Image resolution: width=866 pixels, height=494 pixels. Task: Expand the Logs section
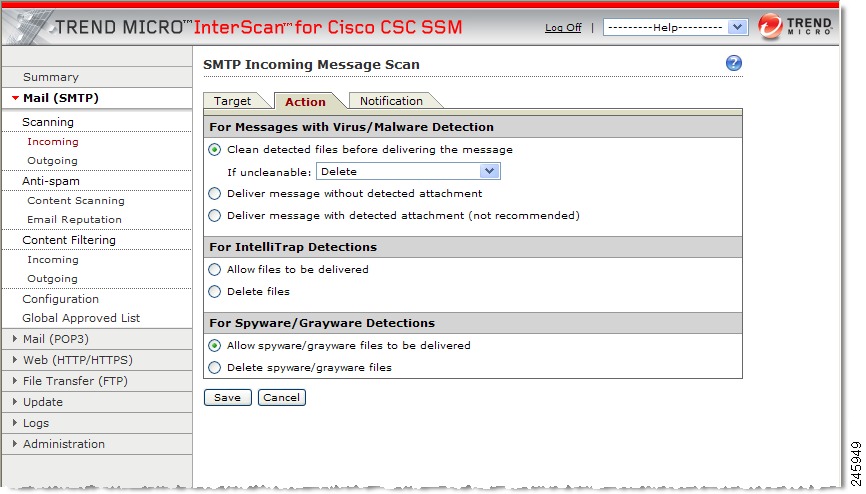tap(15, 423)
